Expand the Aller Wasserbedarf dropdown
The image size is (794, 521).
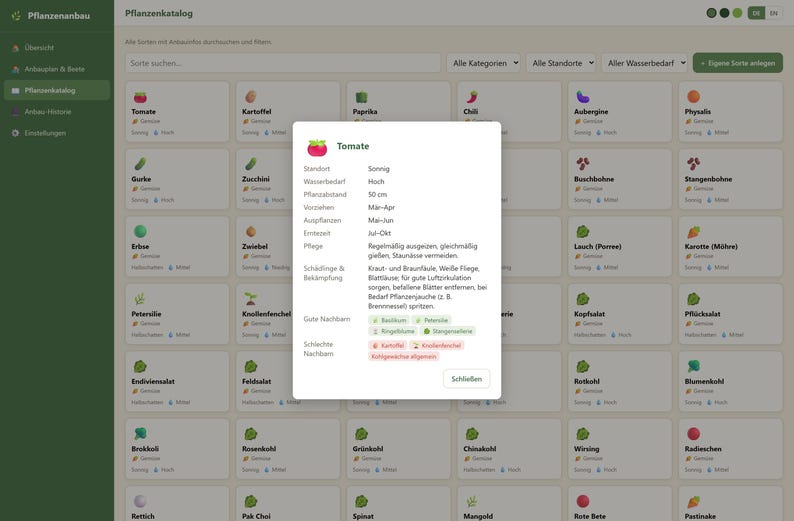[645, 63]
